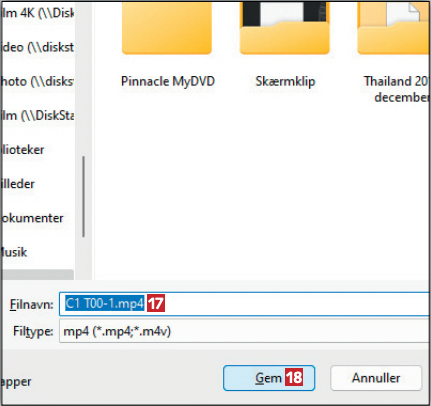This screenshot has width=431, height=406.
Task: Select the Pinnacle MyDVD folder label
Action: click(x=168, y=82)
